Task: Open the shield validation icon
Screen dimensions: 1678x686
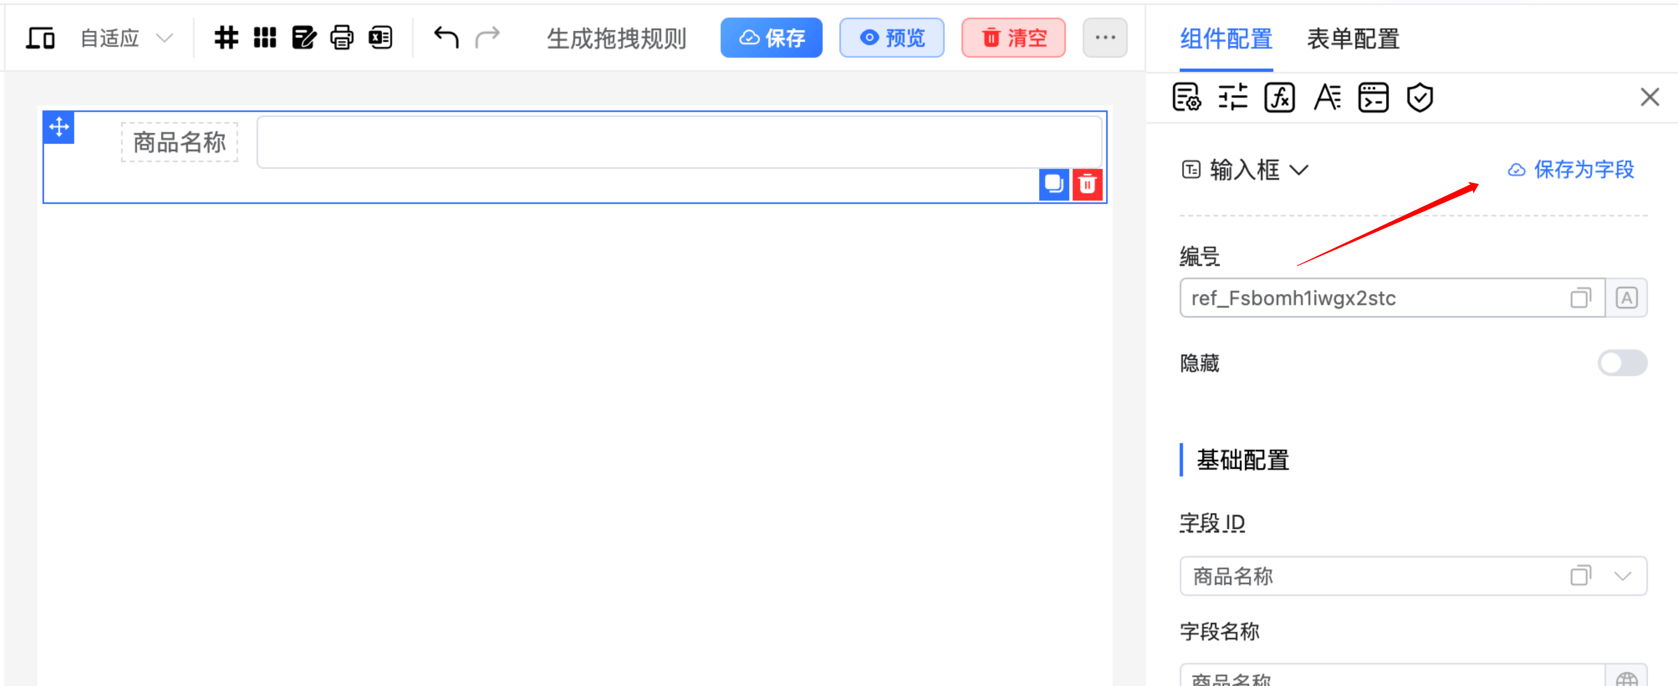Action: [x=1419, y=97]
